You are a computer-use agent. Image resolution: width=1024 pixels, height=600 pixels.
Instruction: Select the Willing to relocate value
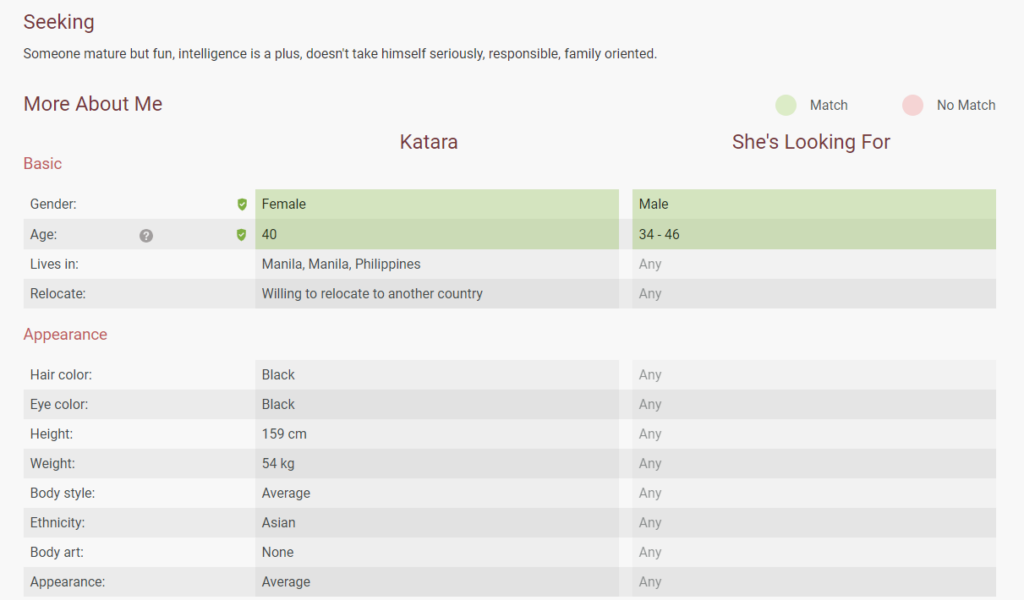click(372, 294)
